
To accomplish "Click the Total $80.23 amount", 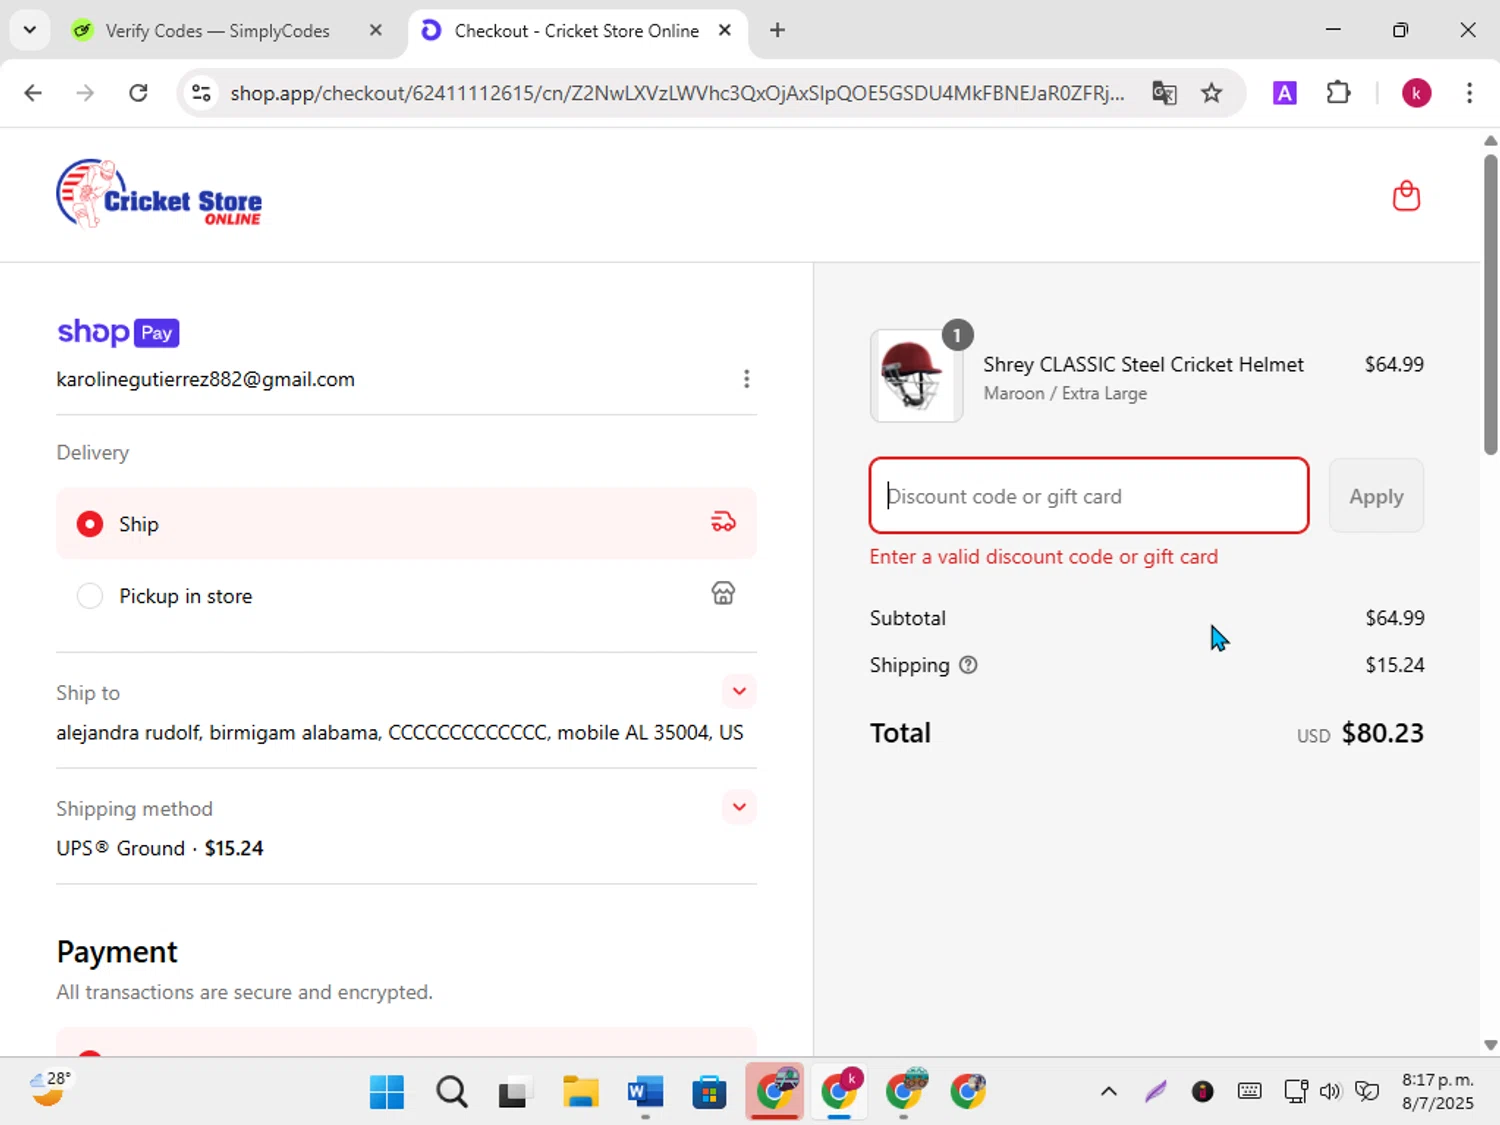I will coord(1382,733).
